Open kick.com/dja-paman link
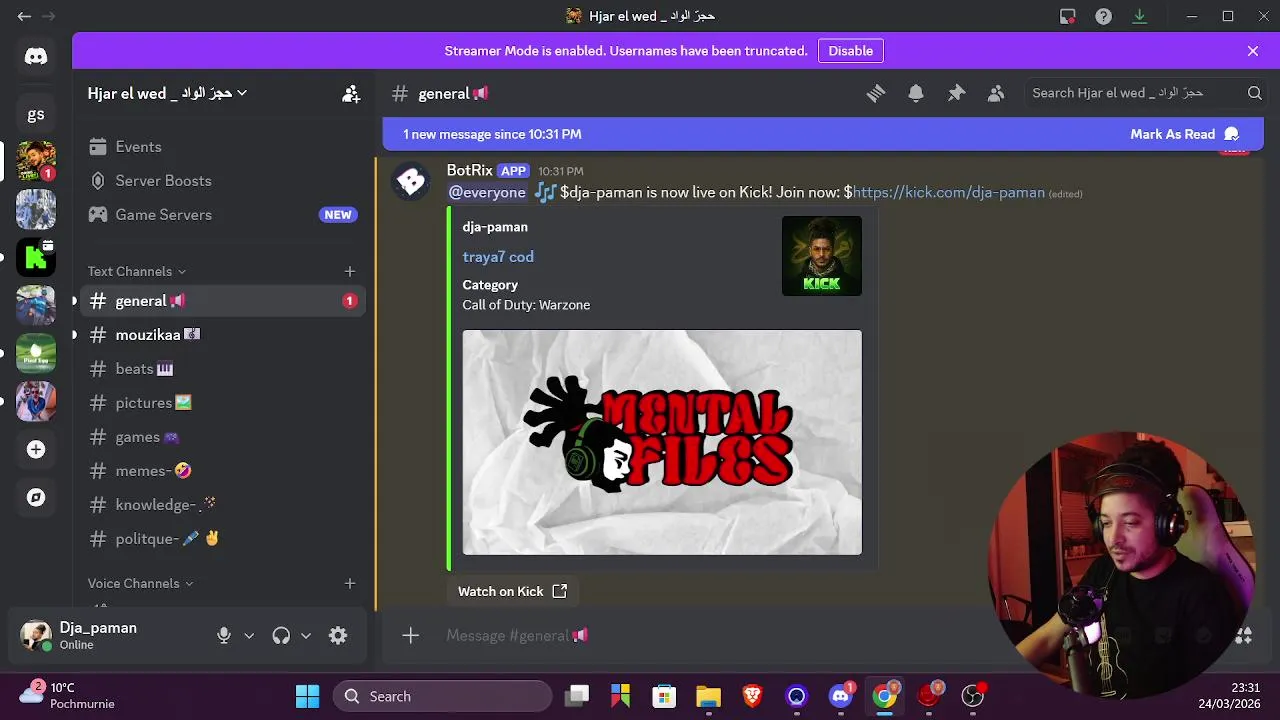1280x720 pixels. [x=948, y=193]
